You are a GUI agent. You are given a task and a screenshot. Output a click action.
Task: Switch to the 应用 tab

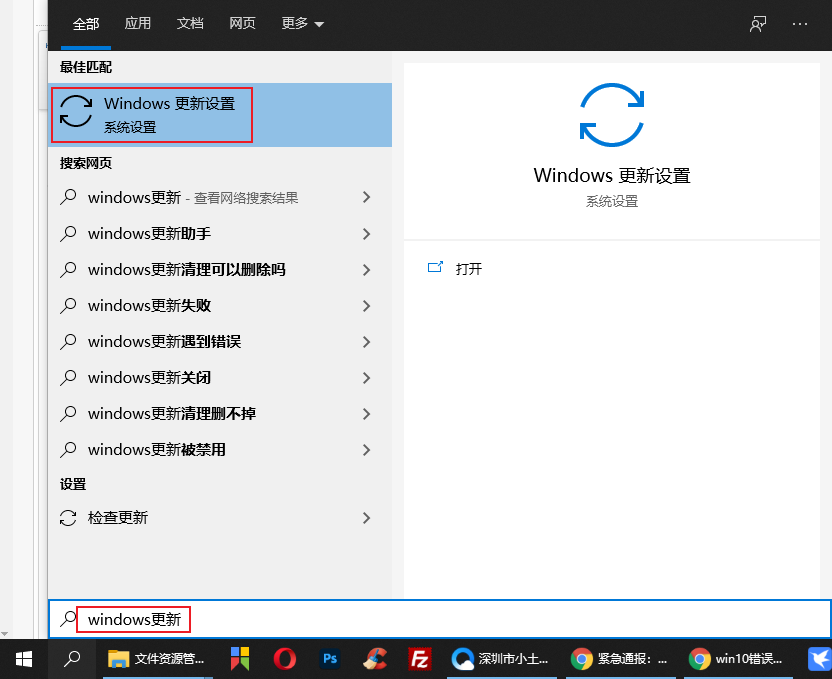click(x=138, y=24)
